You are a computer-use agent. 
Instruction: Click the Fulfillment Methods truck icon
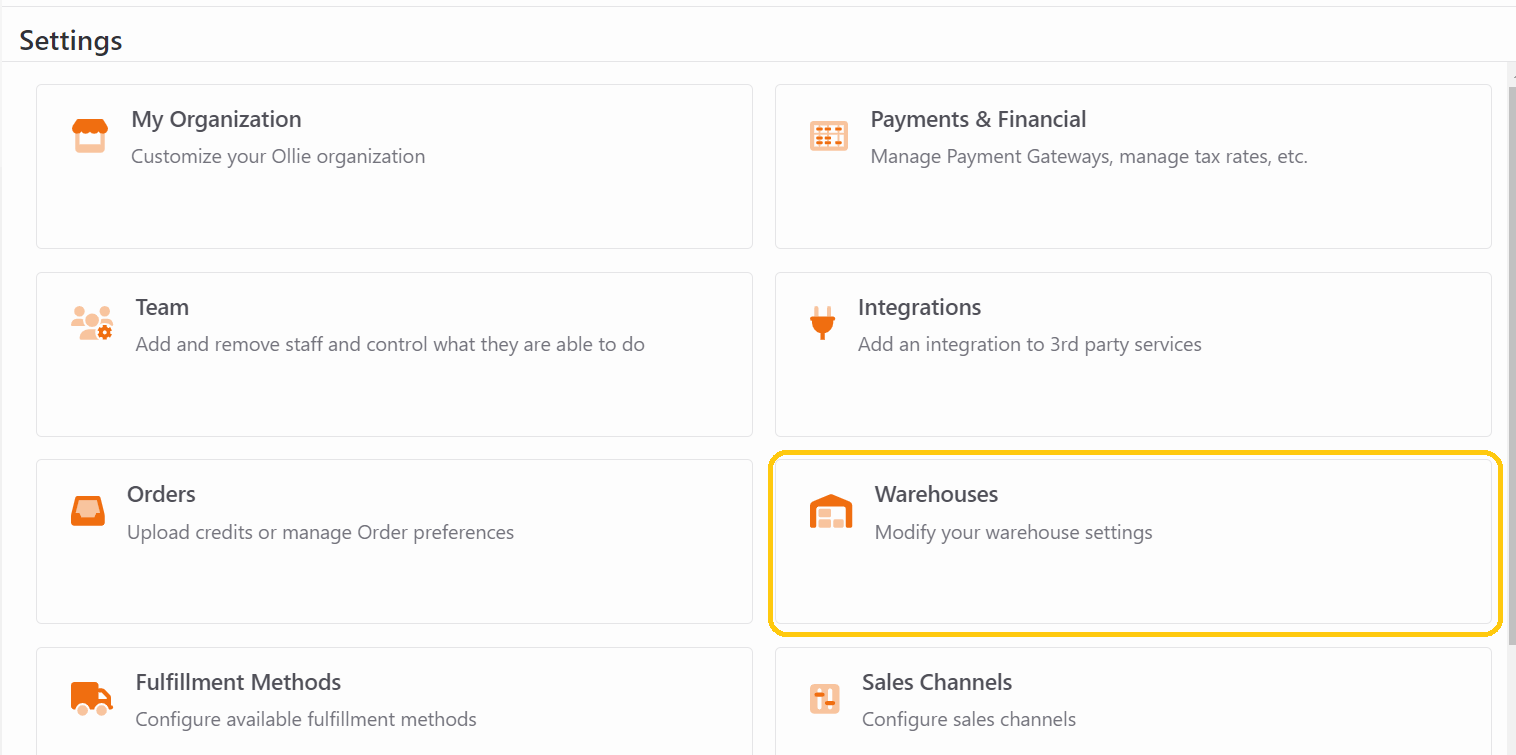tap(92, 698)
